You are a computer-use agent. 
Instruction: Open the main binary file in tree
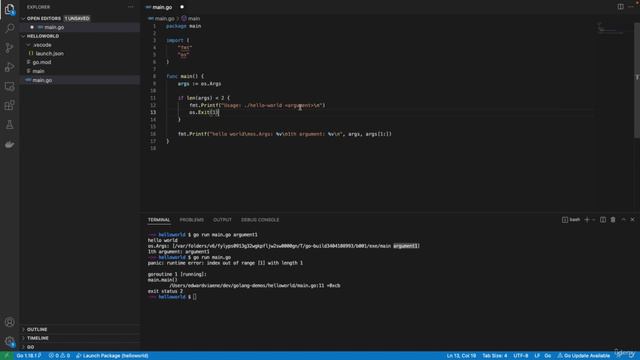click(x=38, y=71)
